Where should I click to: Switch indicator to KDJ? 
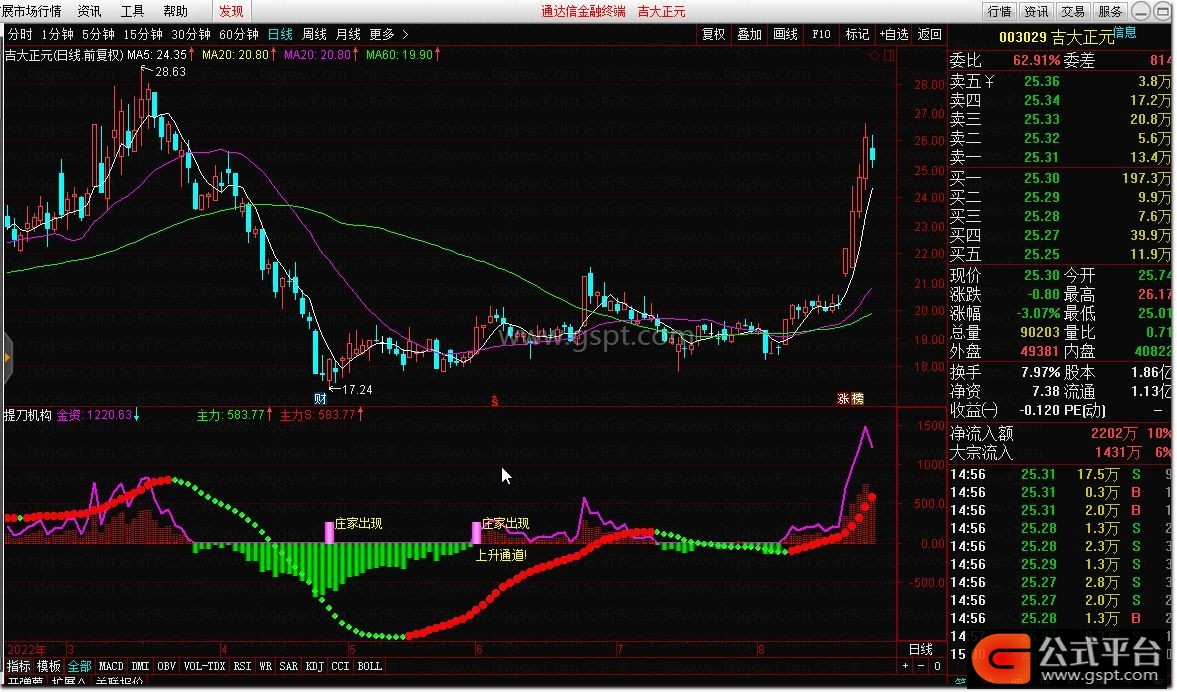tap(315, 666)
